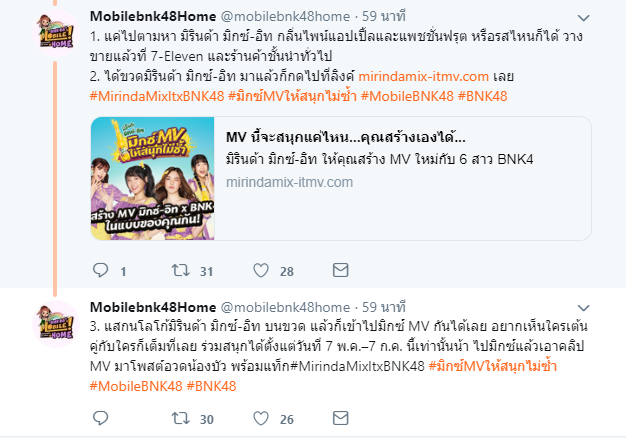Open Mobilebnk48Home avatar on second tweet

[x=56, y=323]
